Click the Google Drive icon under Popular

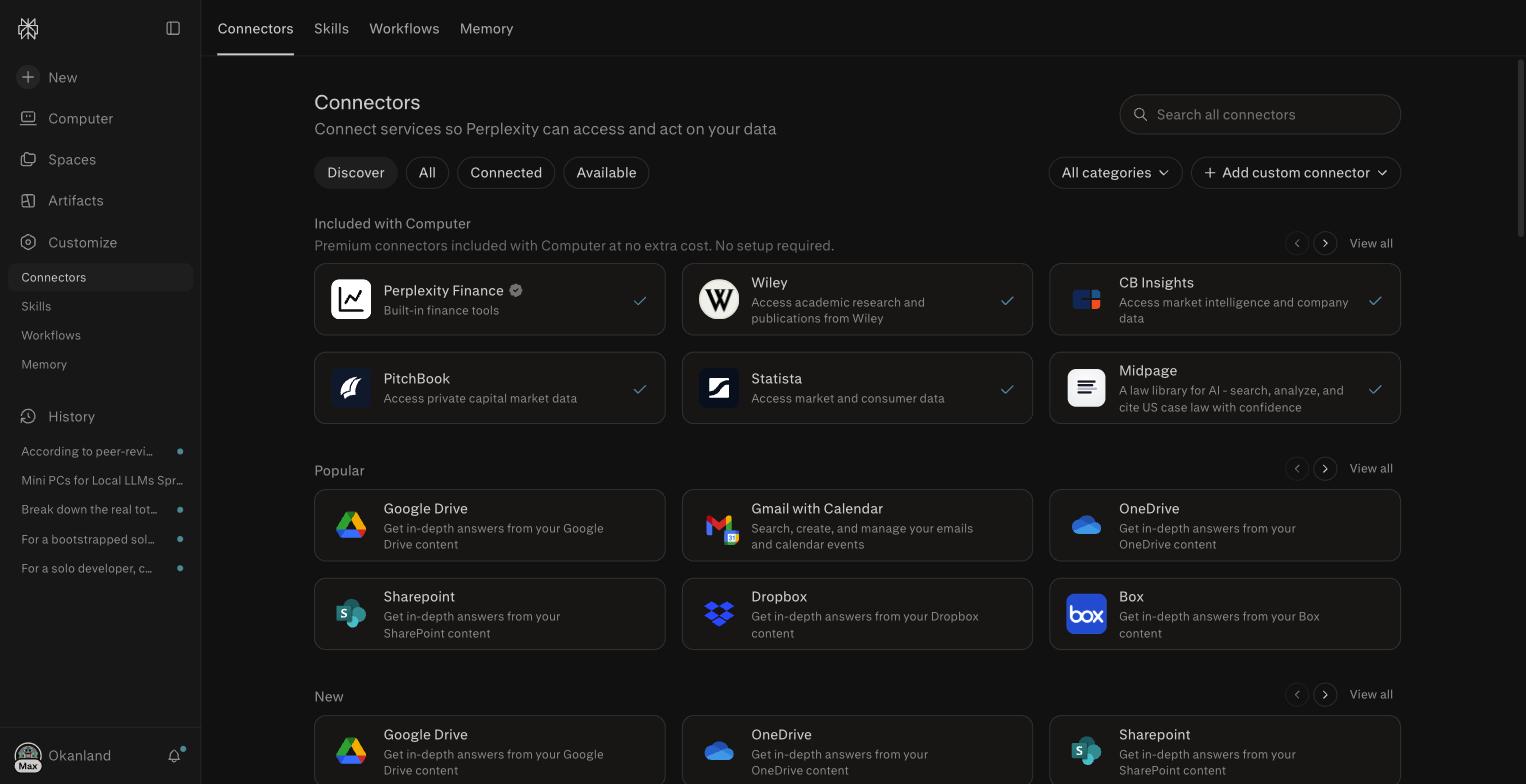click(x=351, y=525)
